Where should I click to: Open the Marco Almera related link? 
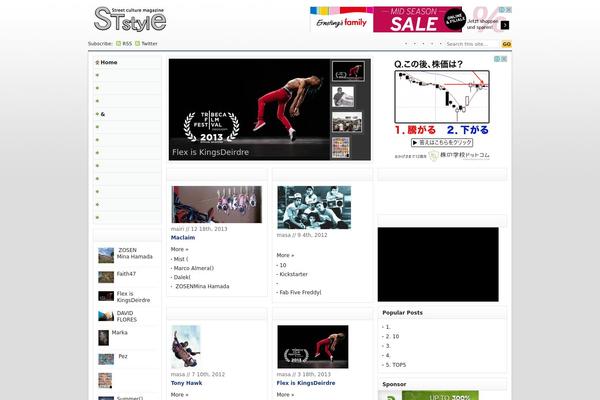pyautogui.click(x=194, y=268)
